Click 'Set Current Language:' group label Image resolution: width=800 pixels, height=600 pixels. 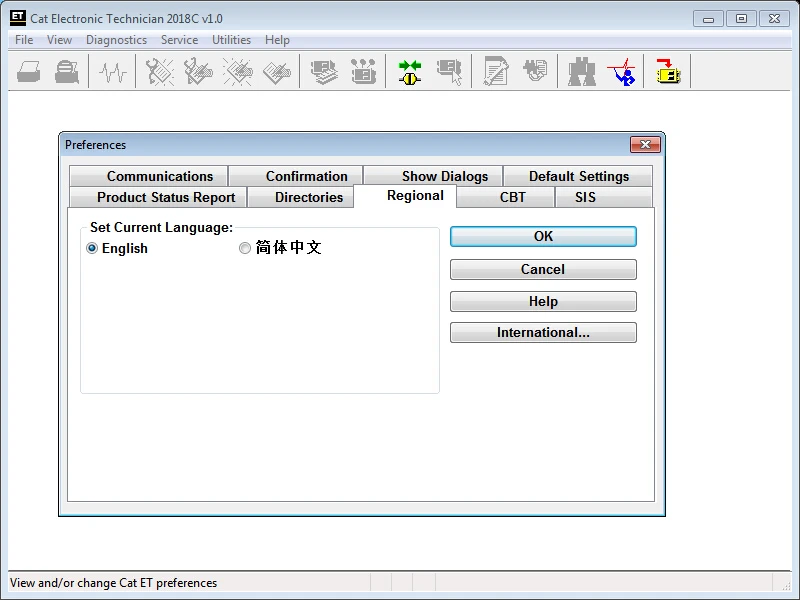tap(161, 228)
